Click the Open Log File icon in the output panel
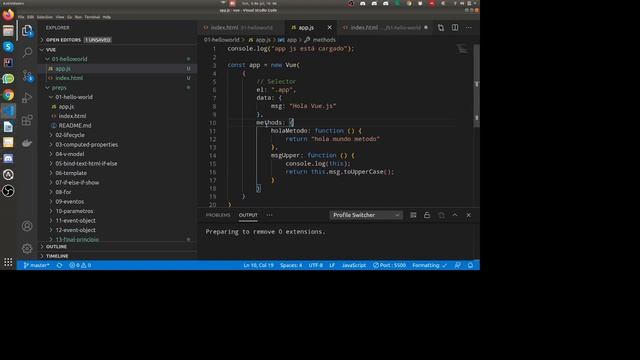 [x=441, y=215]
